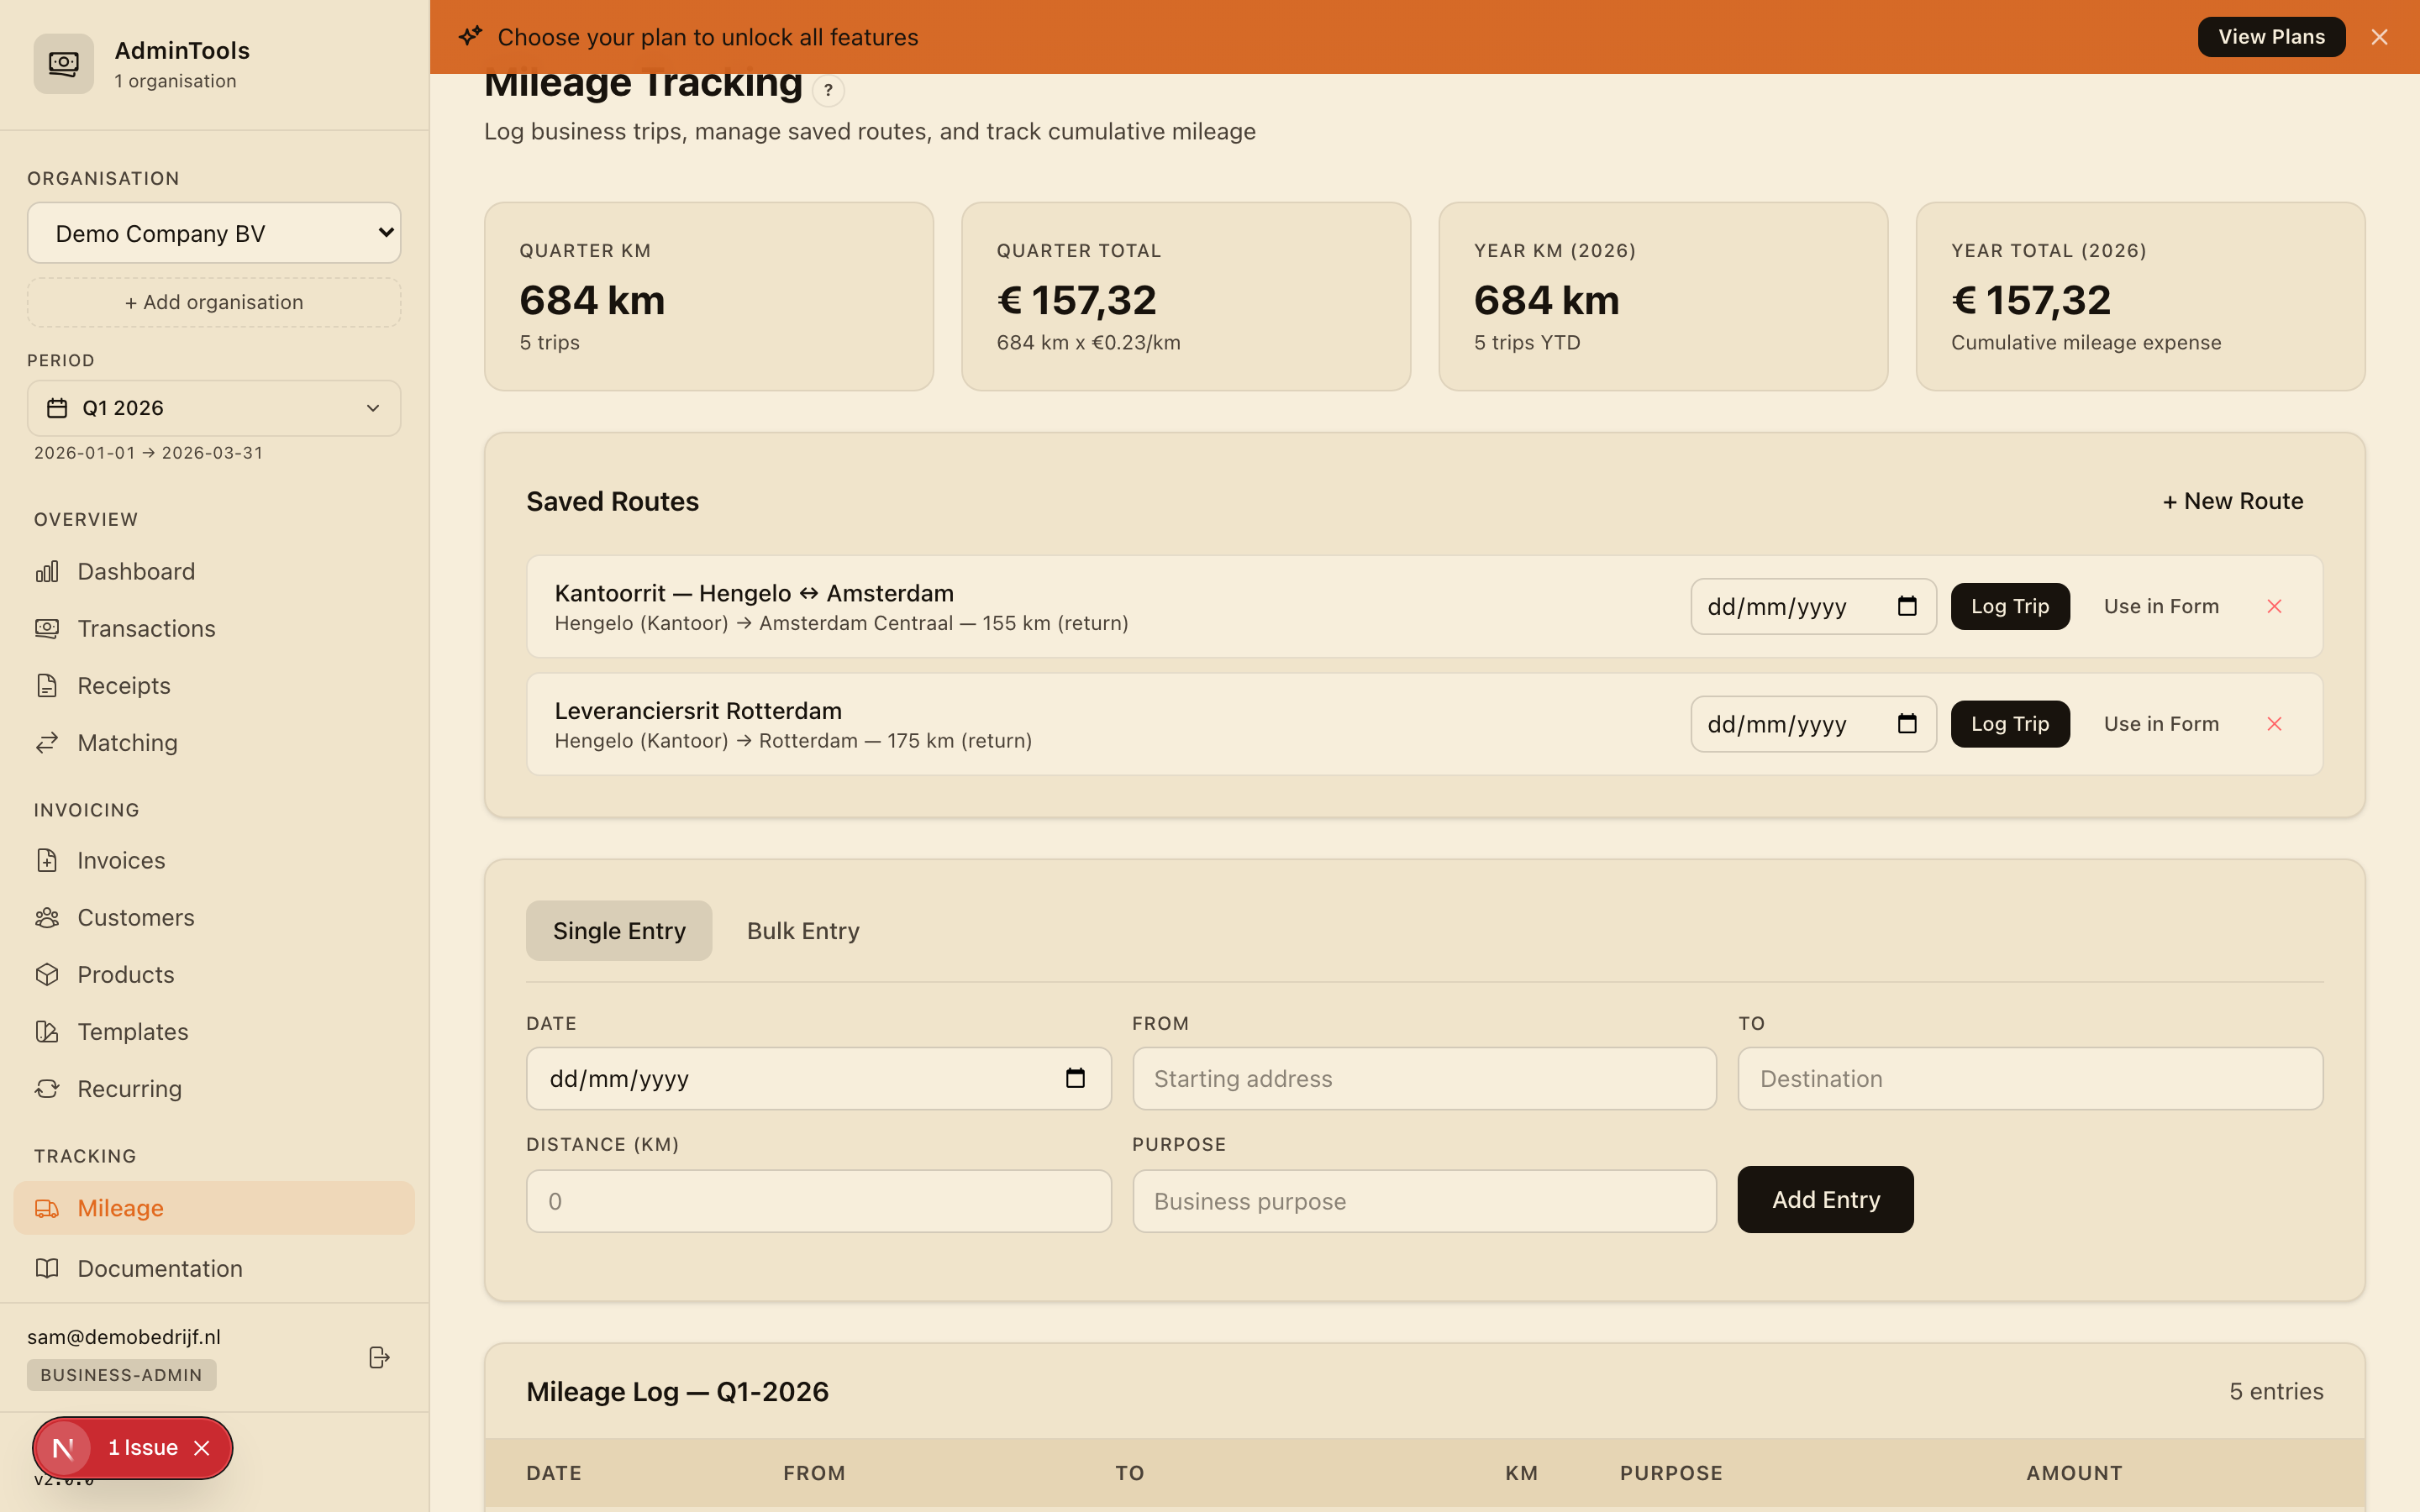Click the Transactions banknote icon
The width and height of the screenshot is (2420, 1512).
pos(47,628)
